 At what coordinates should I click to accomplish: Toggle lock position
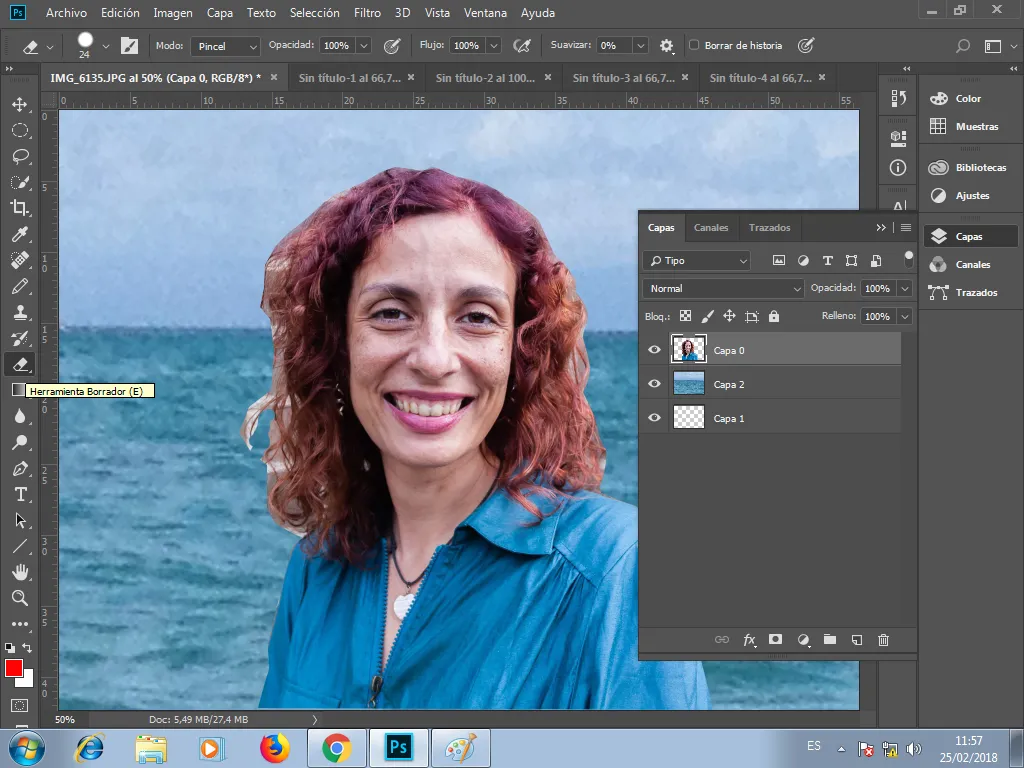pos(729,316)
